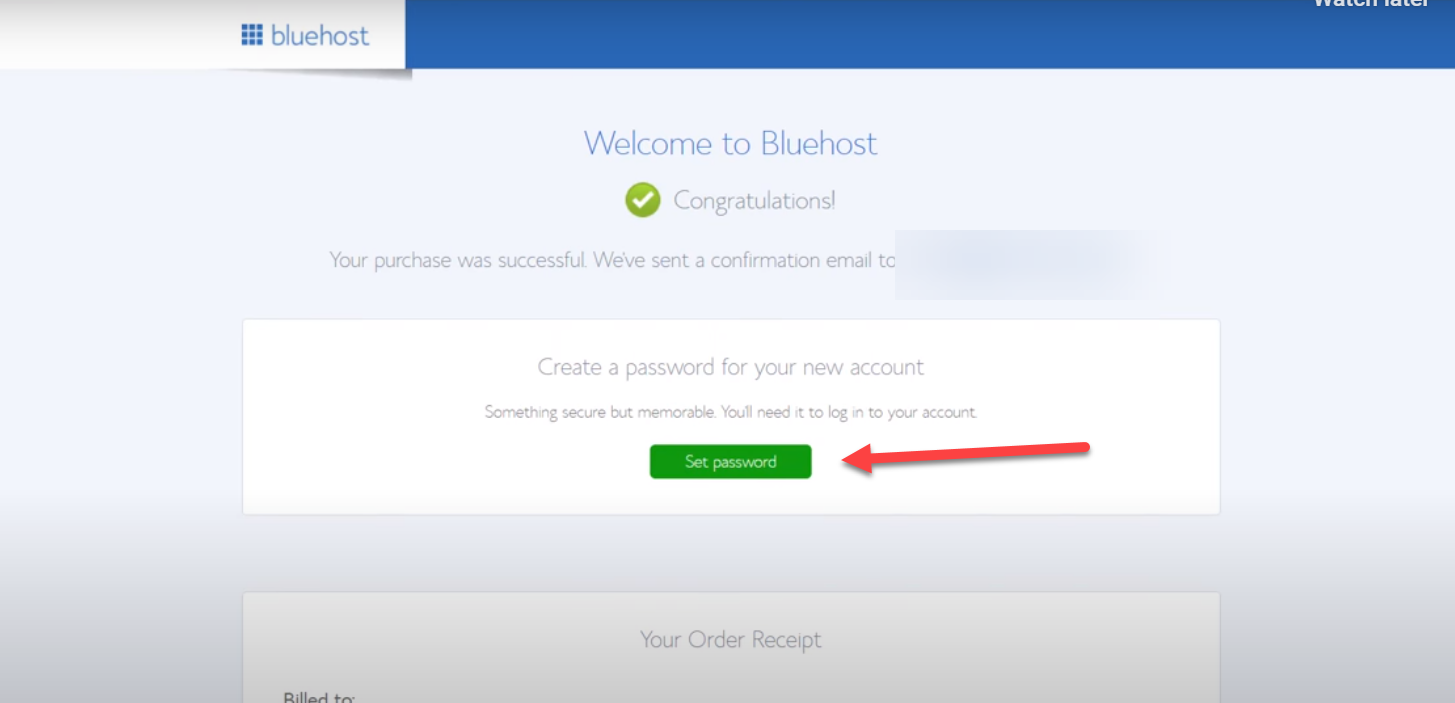Click Create a password for your new account heading

(x=731, y=367)
